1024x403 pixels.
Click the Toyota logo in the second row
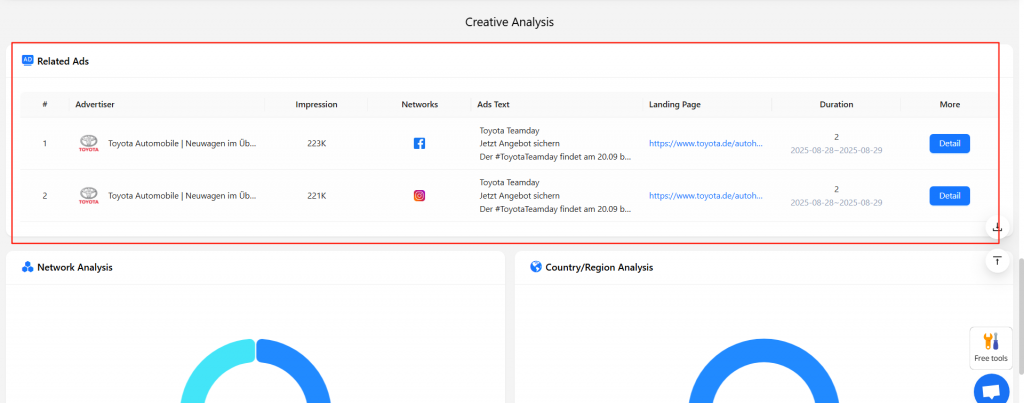point(89,196)
